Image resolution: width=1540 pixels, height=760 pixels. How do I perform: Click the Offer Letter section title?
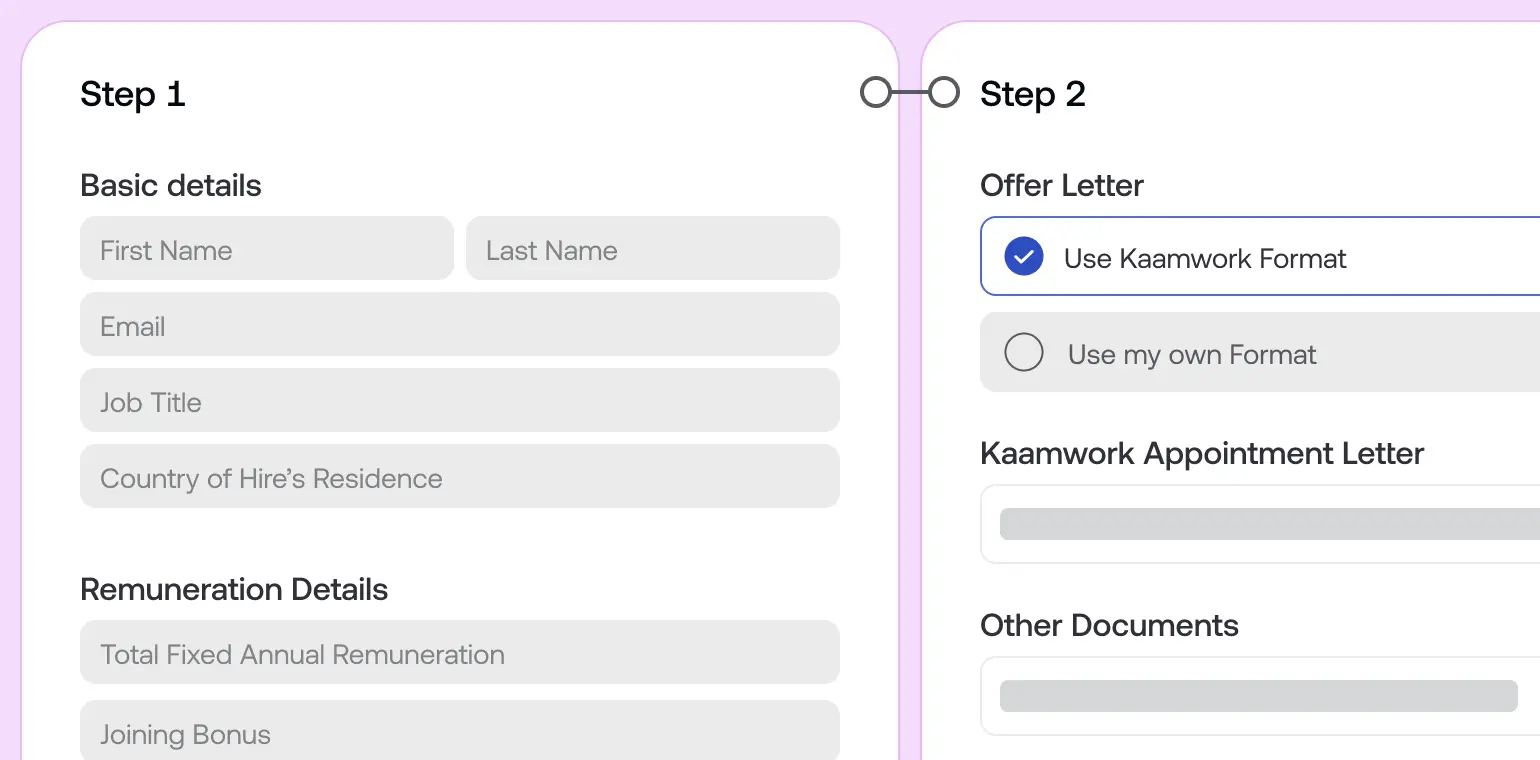coord(1061,185)
